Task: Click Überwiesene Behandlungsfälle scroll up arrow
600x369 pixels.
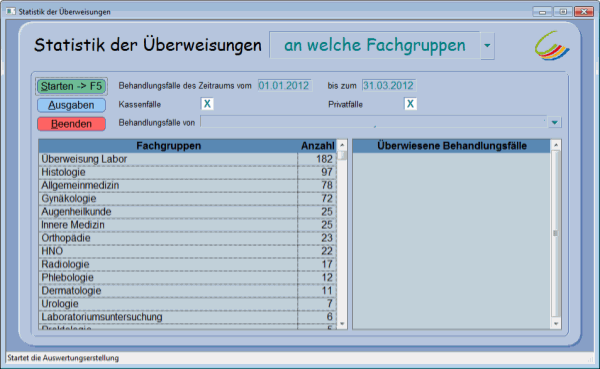Action: click(x=556, y=145)
